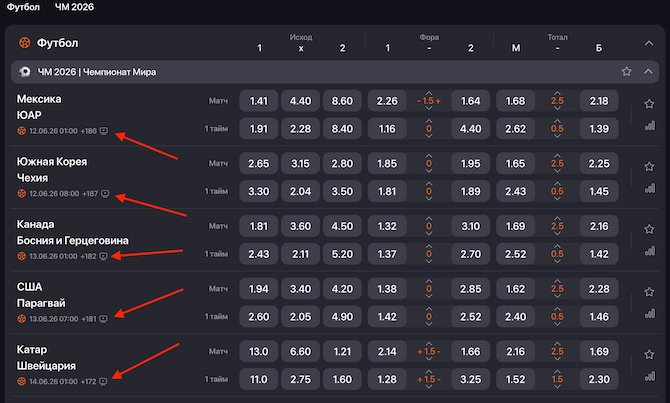Click orange football icon in Футбол header
The image size is (670, 403).
point(24,43)
